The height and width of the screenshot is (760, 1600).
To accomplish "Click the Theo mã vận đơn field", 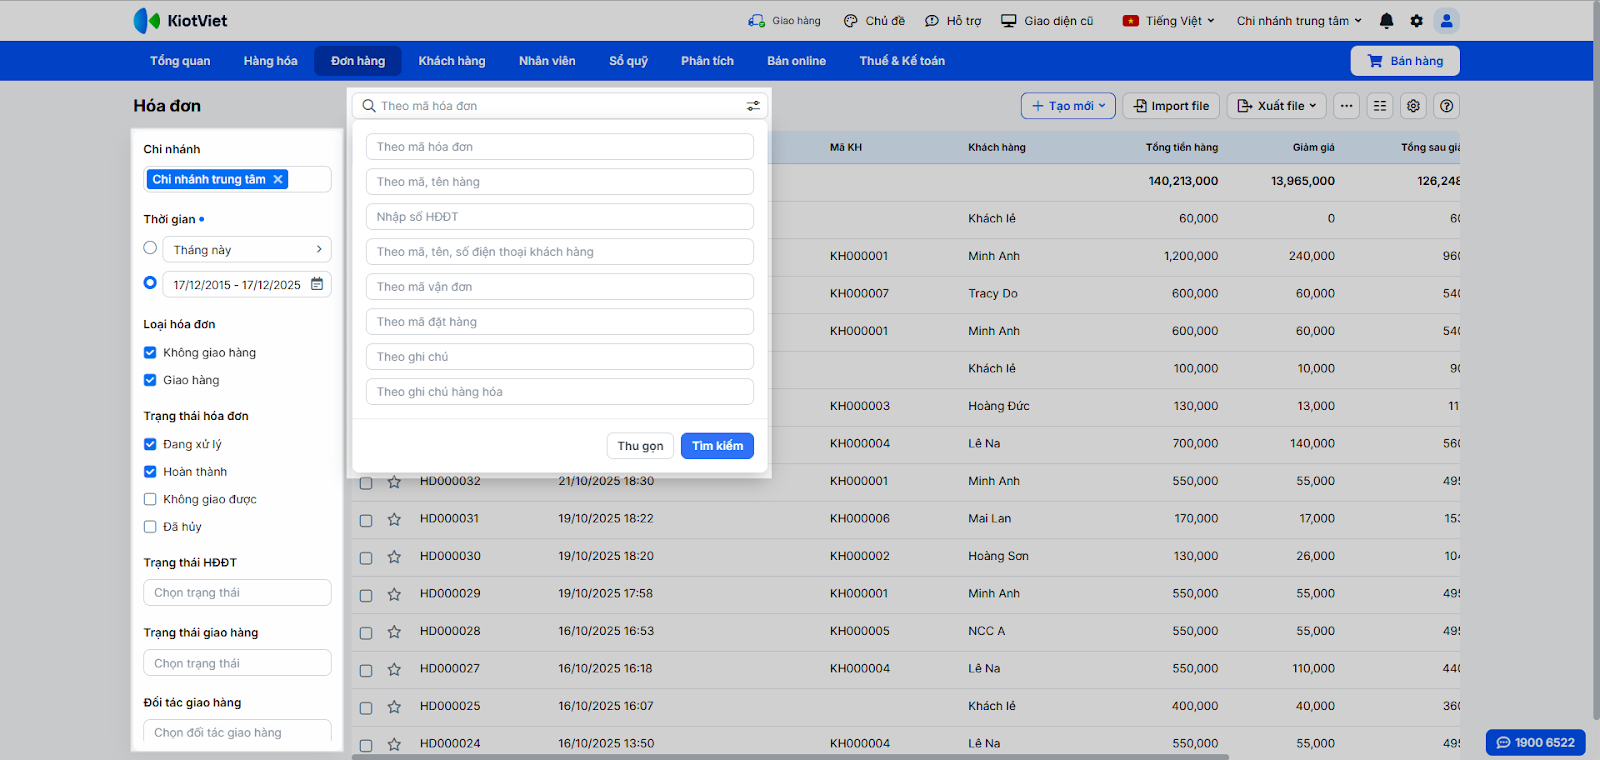I will (x=559, y=287).
